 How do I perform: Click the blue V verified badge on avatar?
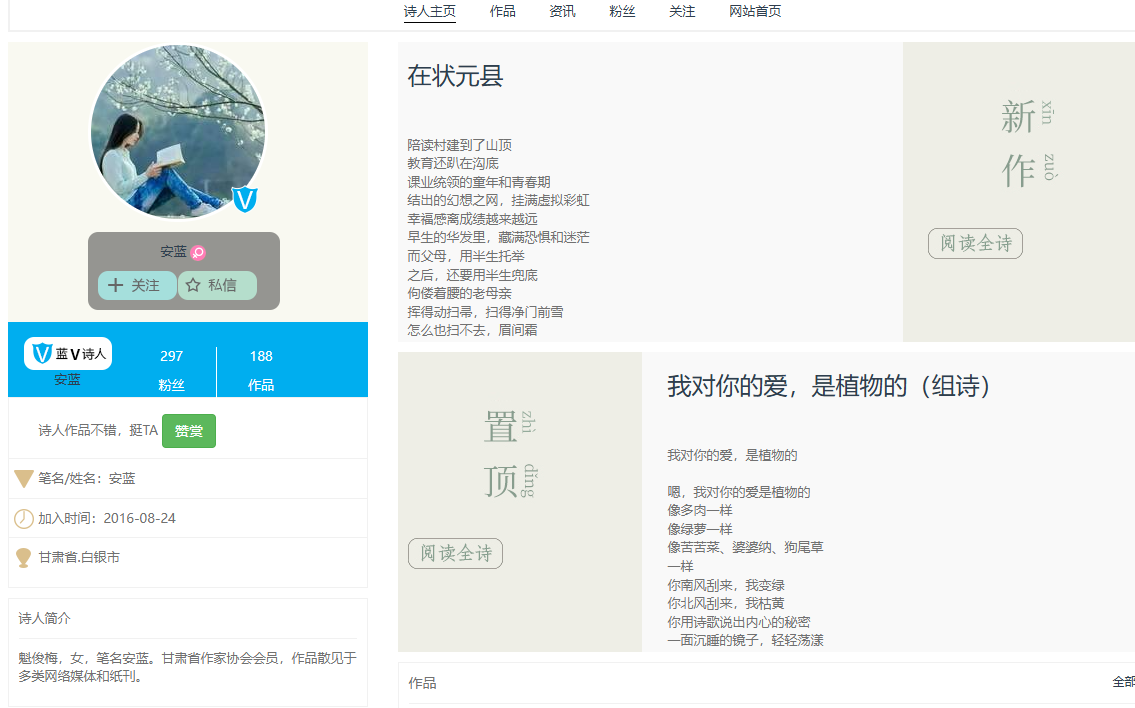point(245,200)
